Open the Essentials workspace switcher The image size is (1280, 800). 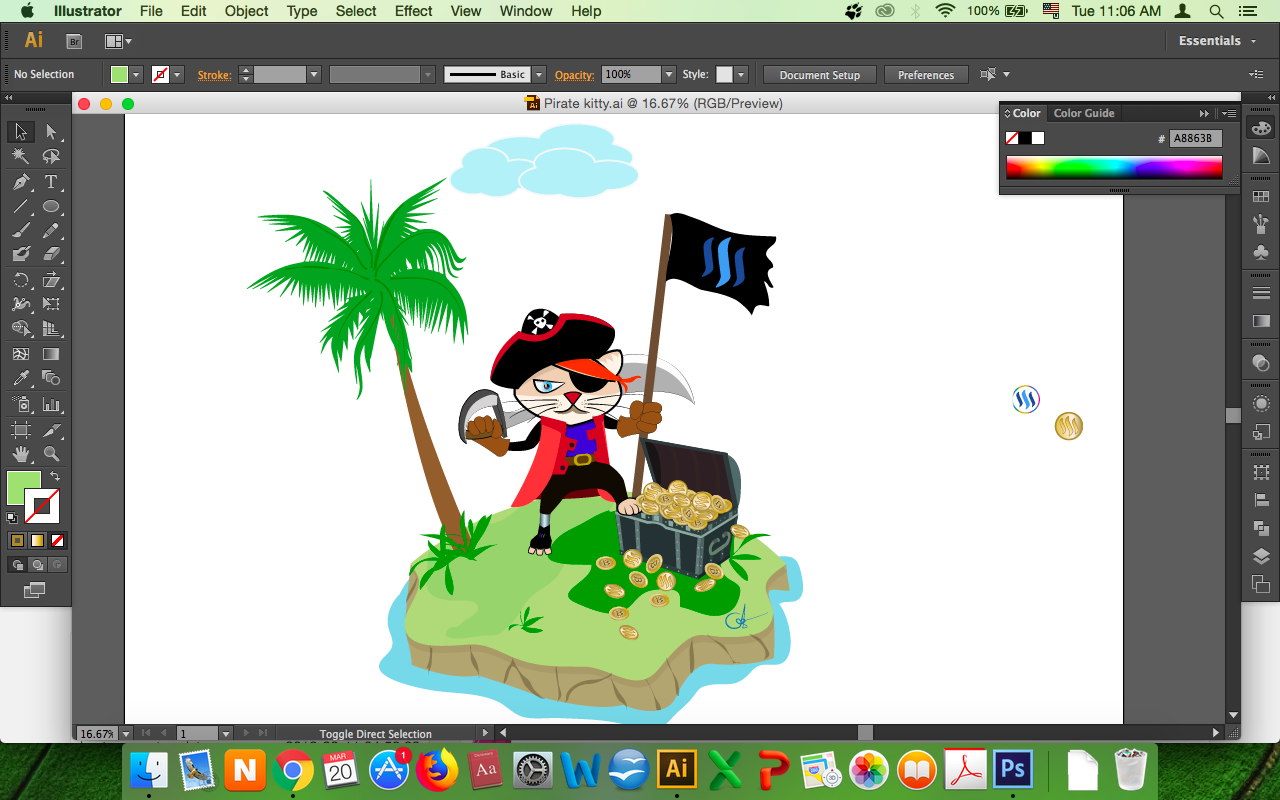[x=1216, y=41]
